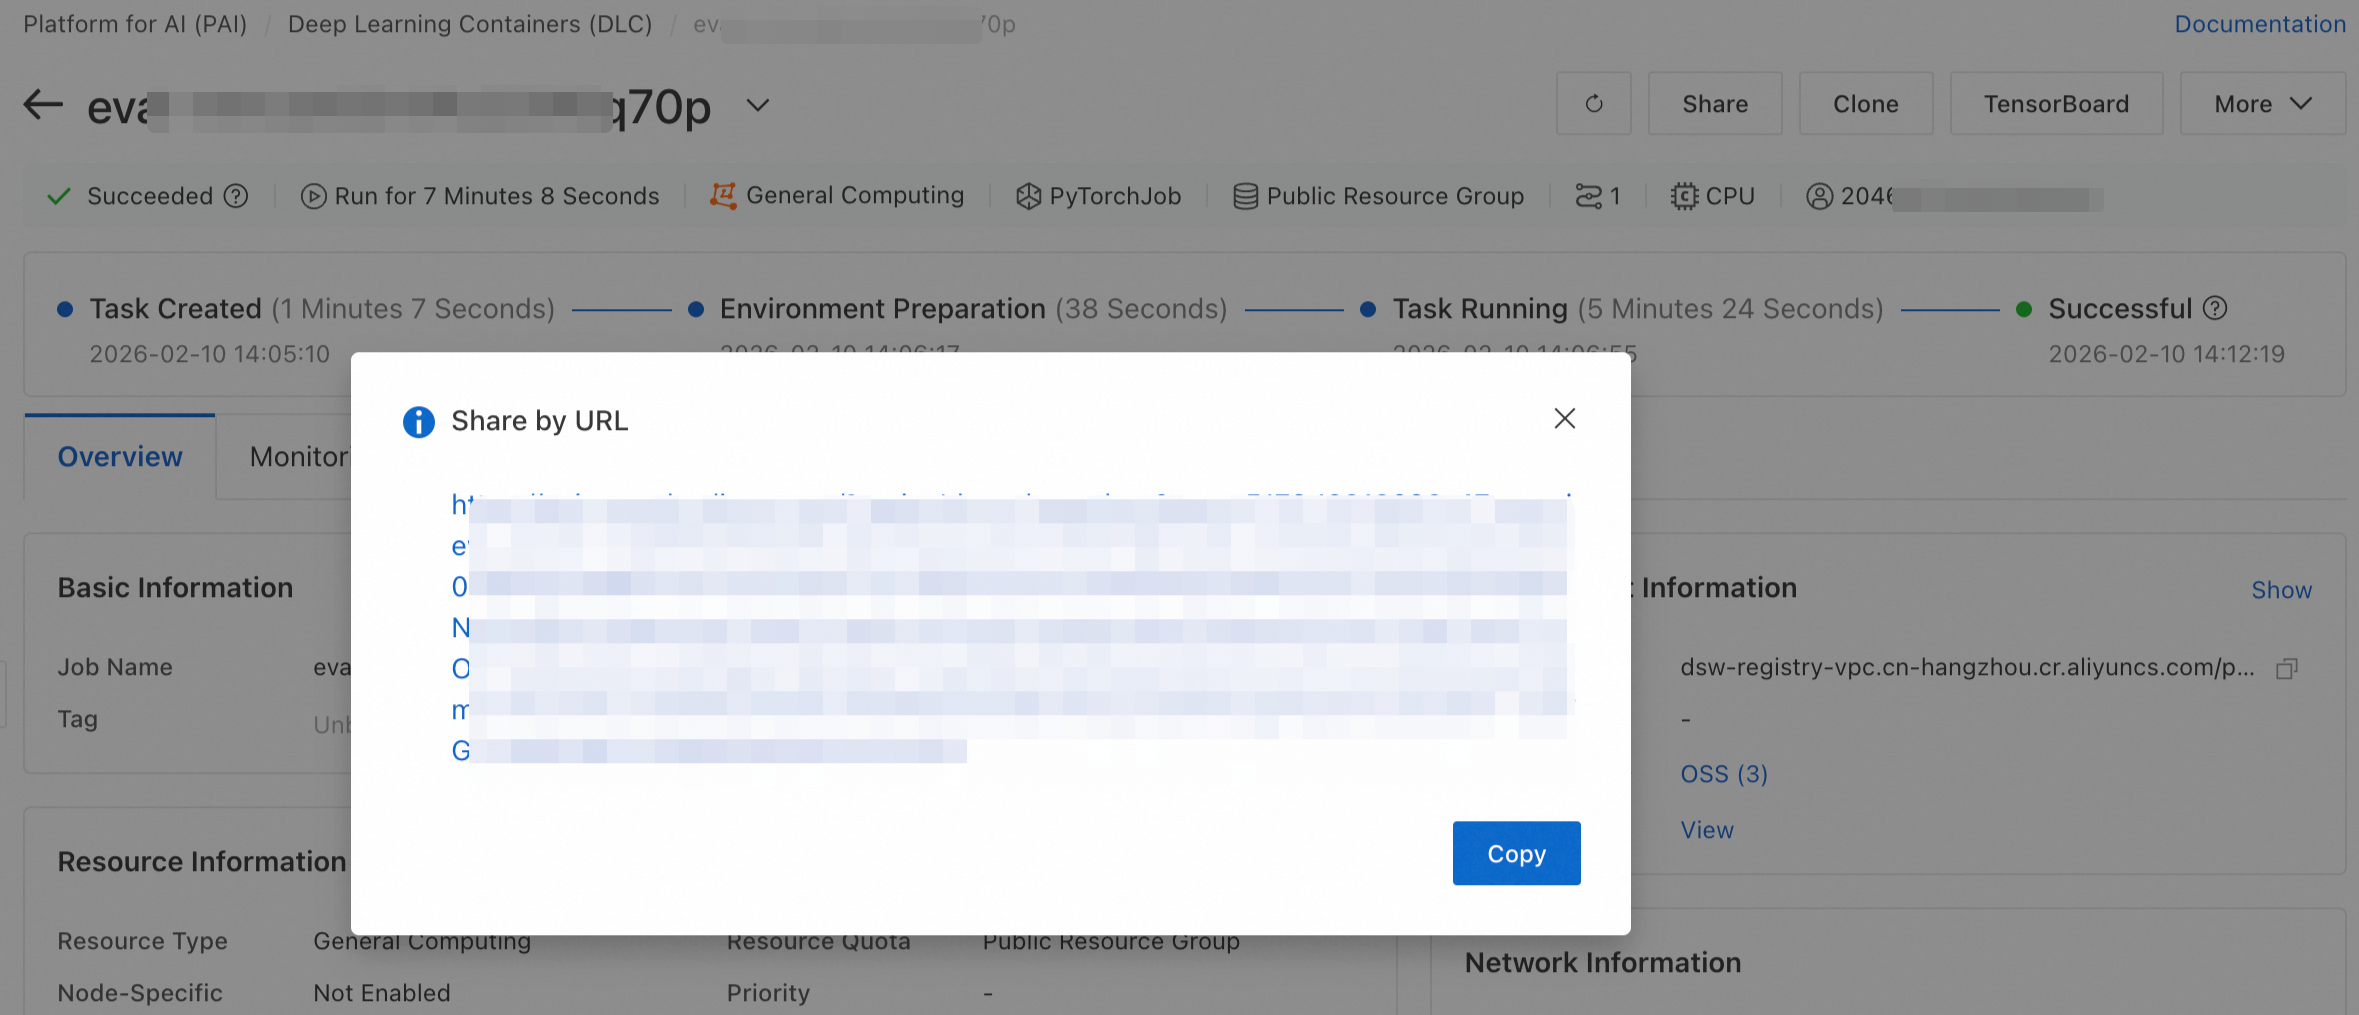The image size is (2359, 1015).
Task: Click the run duration play icon
Action: click(314, 196)
